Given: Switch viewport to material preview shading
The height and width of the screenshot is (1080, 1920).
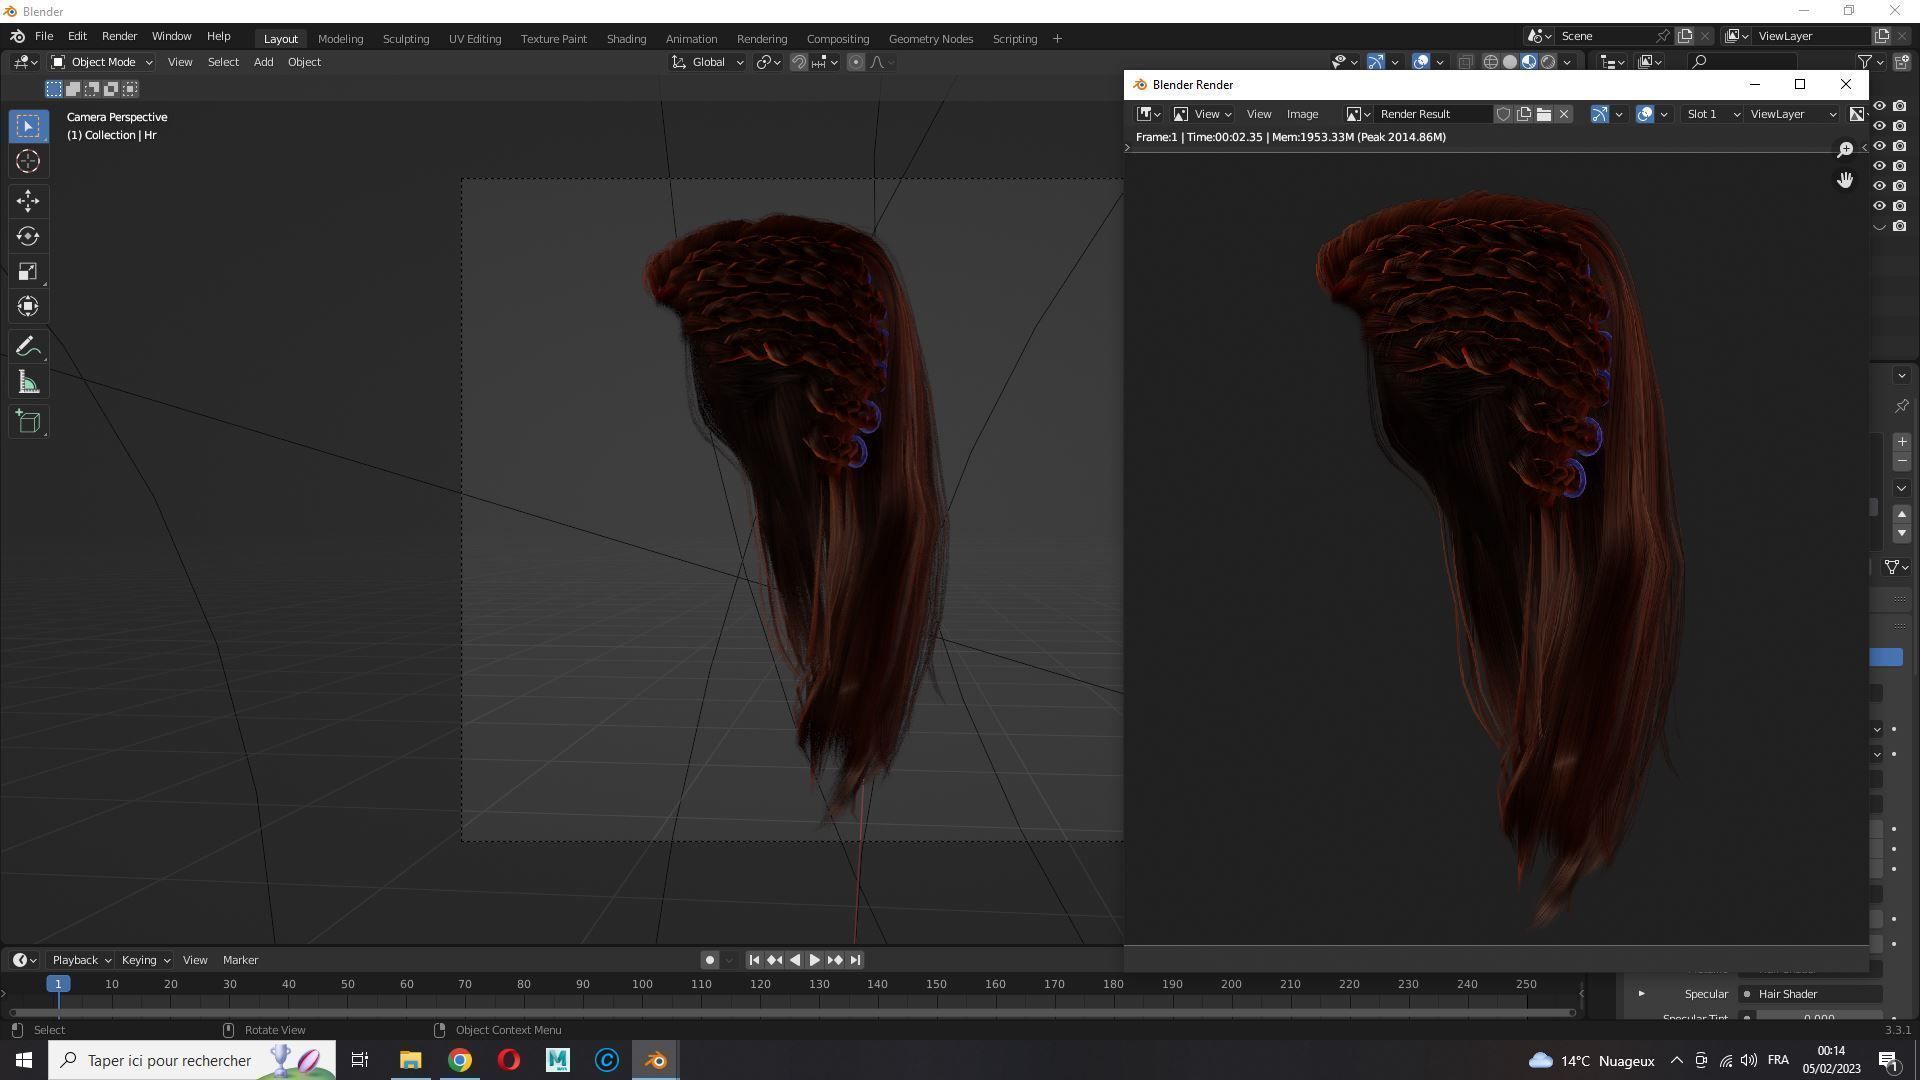Looking at the screenshot, I should point(1529,62).
